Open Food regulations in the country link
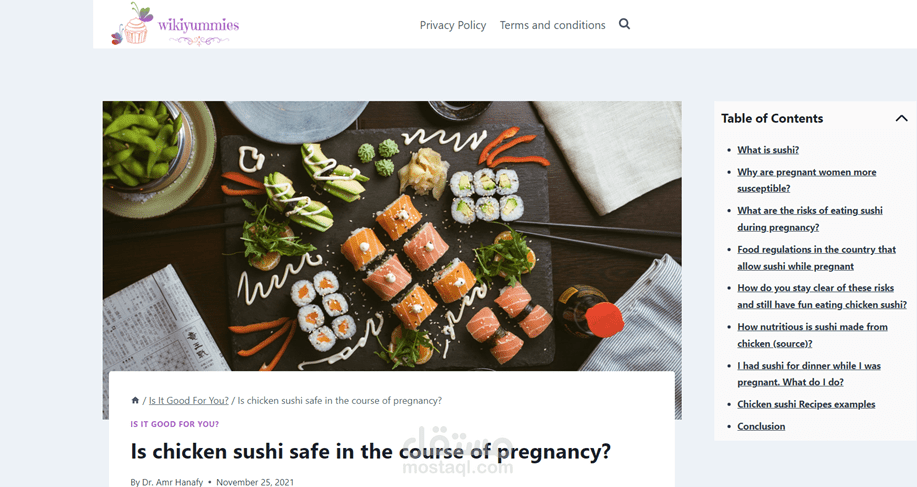 816,258
